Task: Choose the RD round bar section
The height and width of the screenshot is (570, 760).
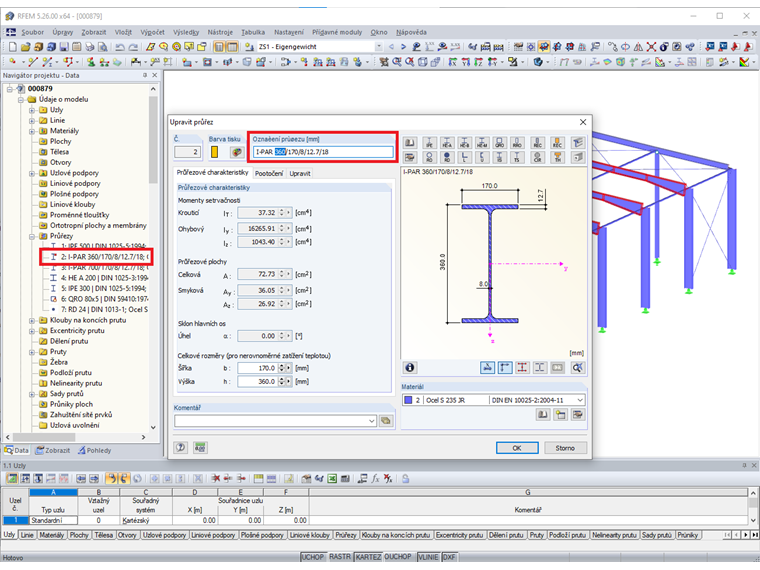Action: coord(447,157)
